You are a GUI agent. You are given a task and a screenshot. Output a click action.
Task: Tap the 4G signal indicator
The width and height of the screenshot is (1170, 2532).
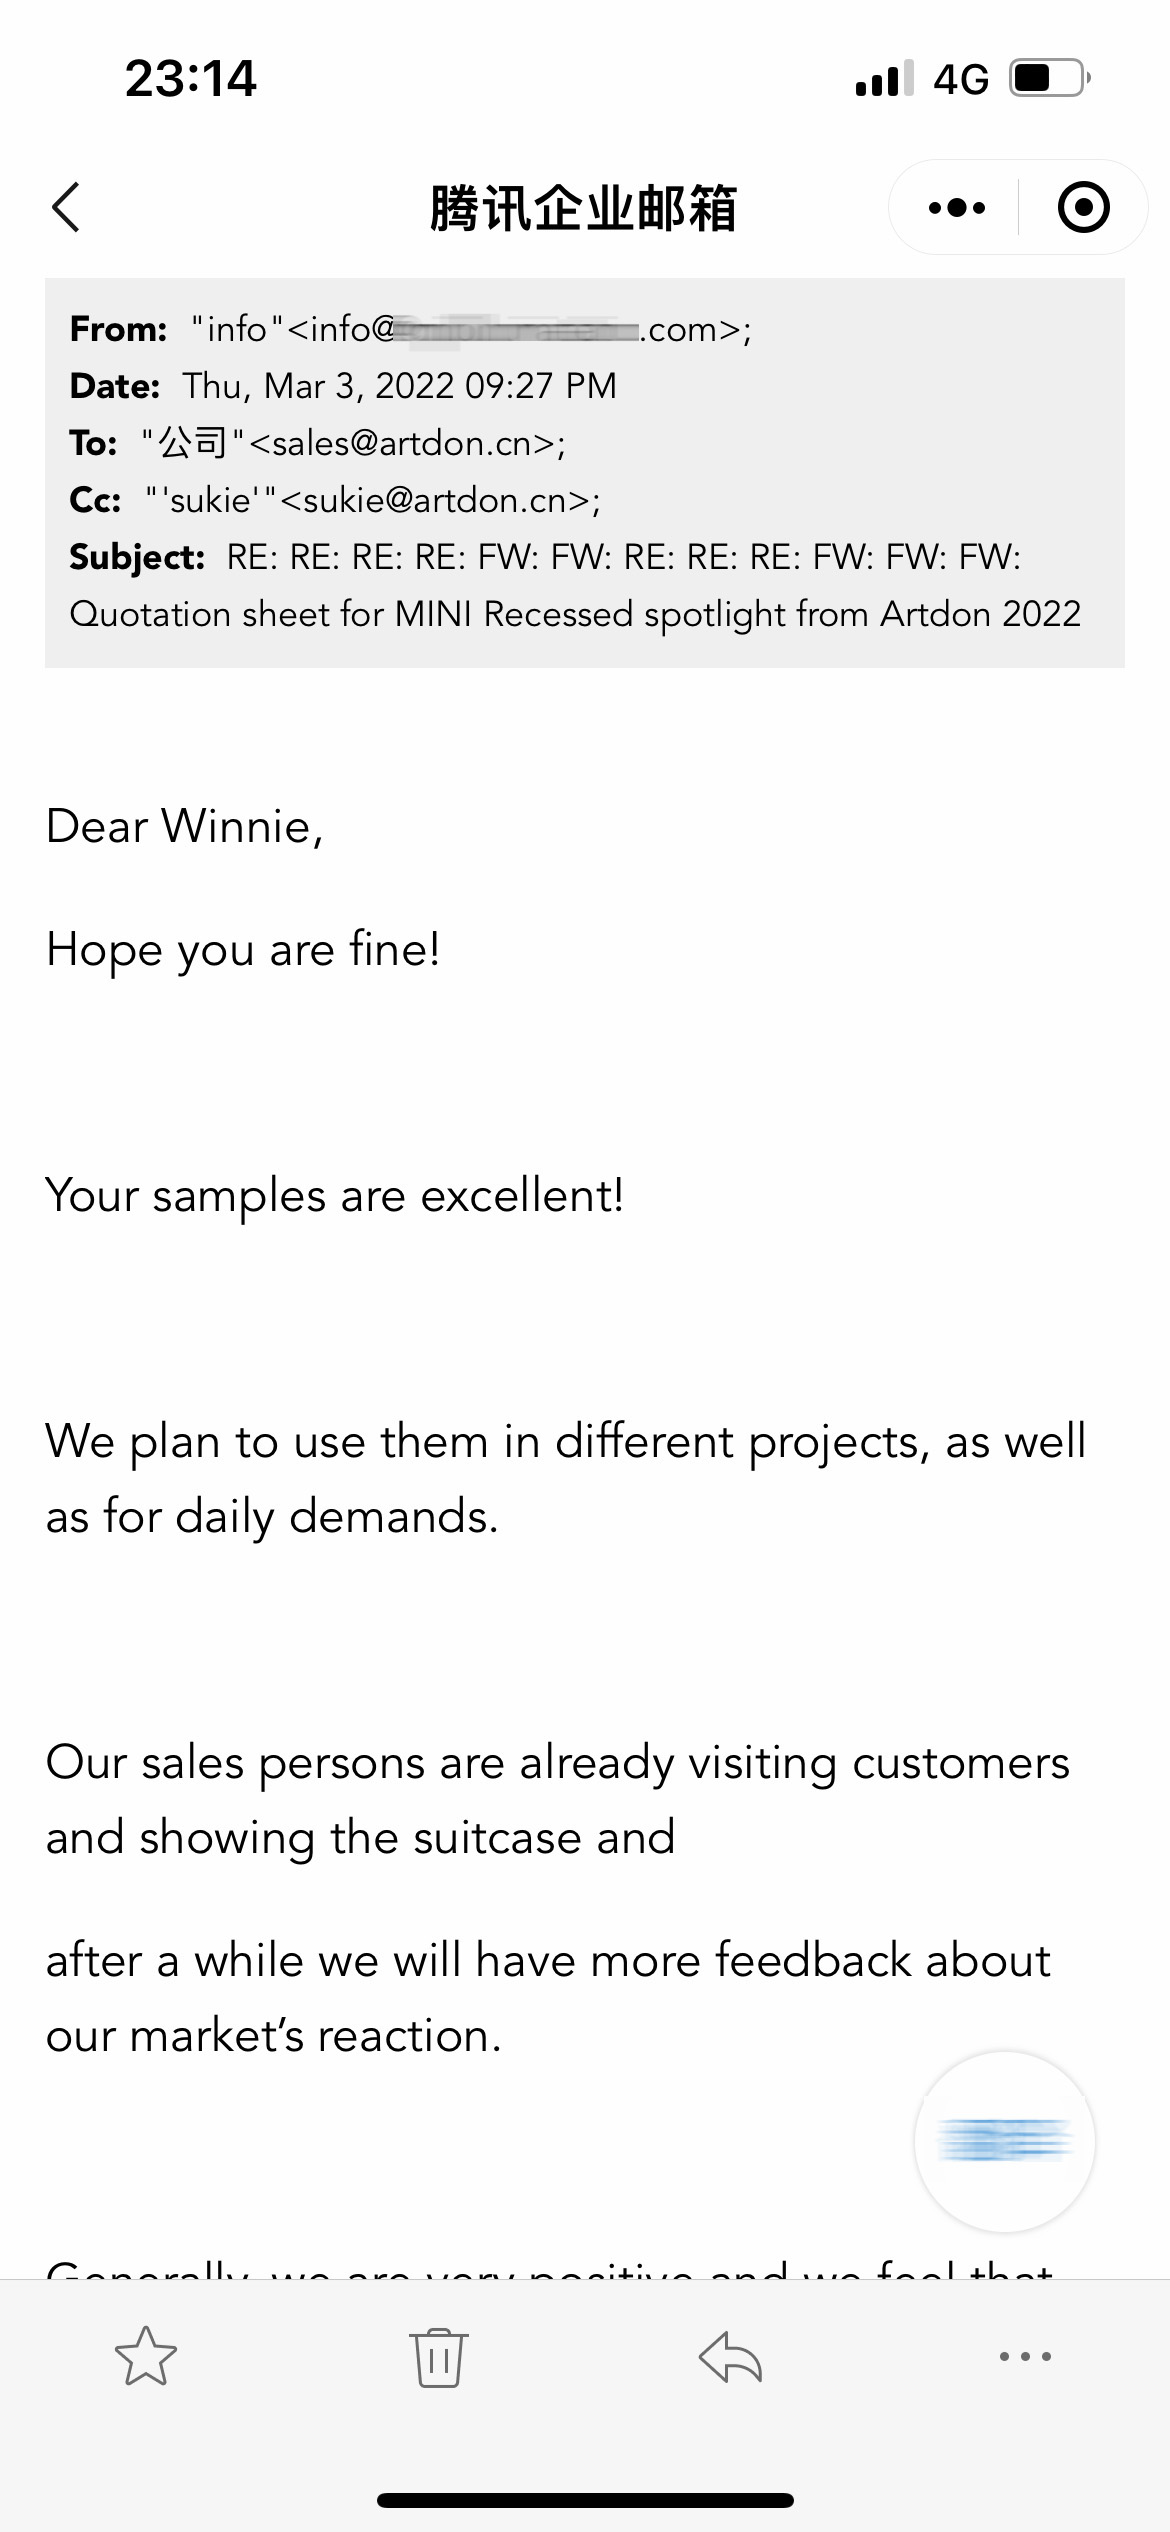[960, 78]
